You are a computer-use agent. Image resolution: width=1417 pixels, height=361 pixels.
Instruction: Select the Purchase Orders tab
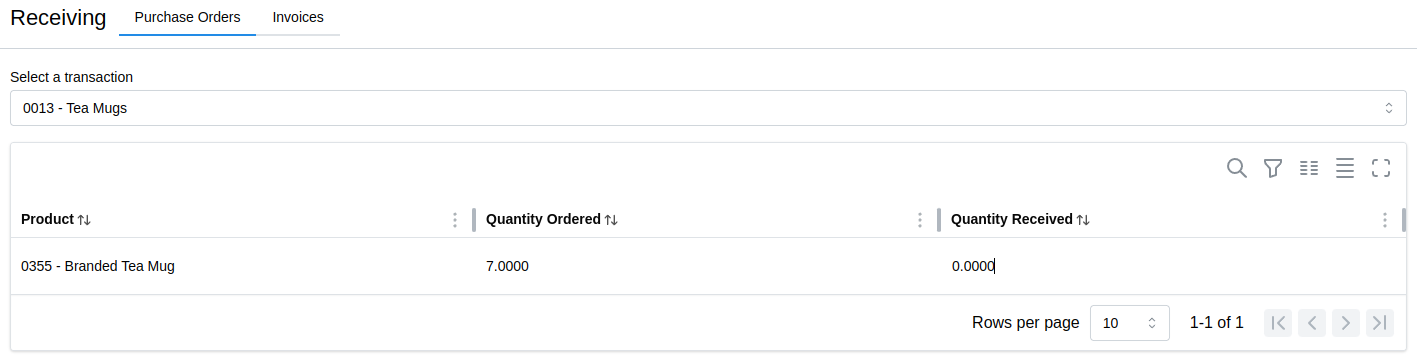coord(187,17)
